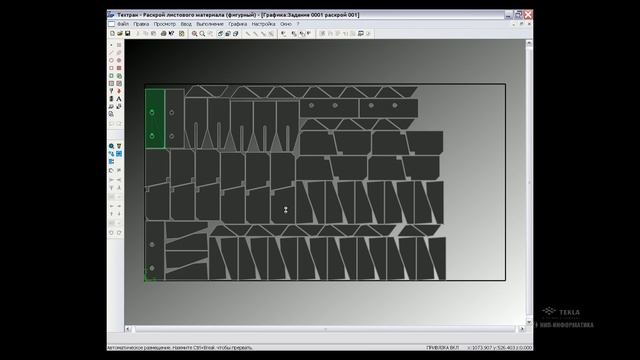640x360 pixels.
Task: Select the text tool labeled A
Action: point(119,99)
